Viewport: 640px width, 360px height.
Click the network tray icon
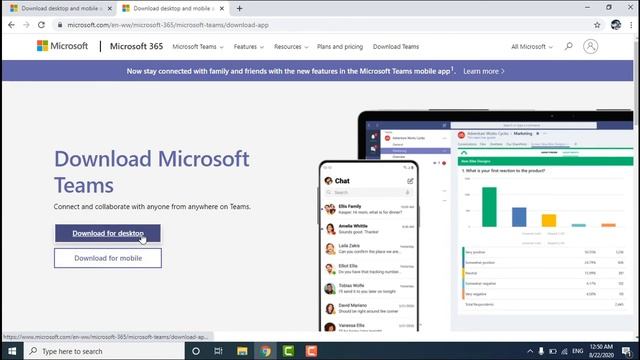564,351
